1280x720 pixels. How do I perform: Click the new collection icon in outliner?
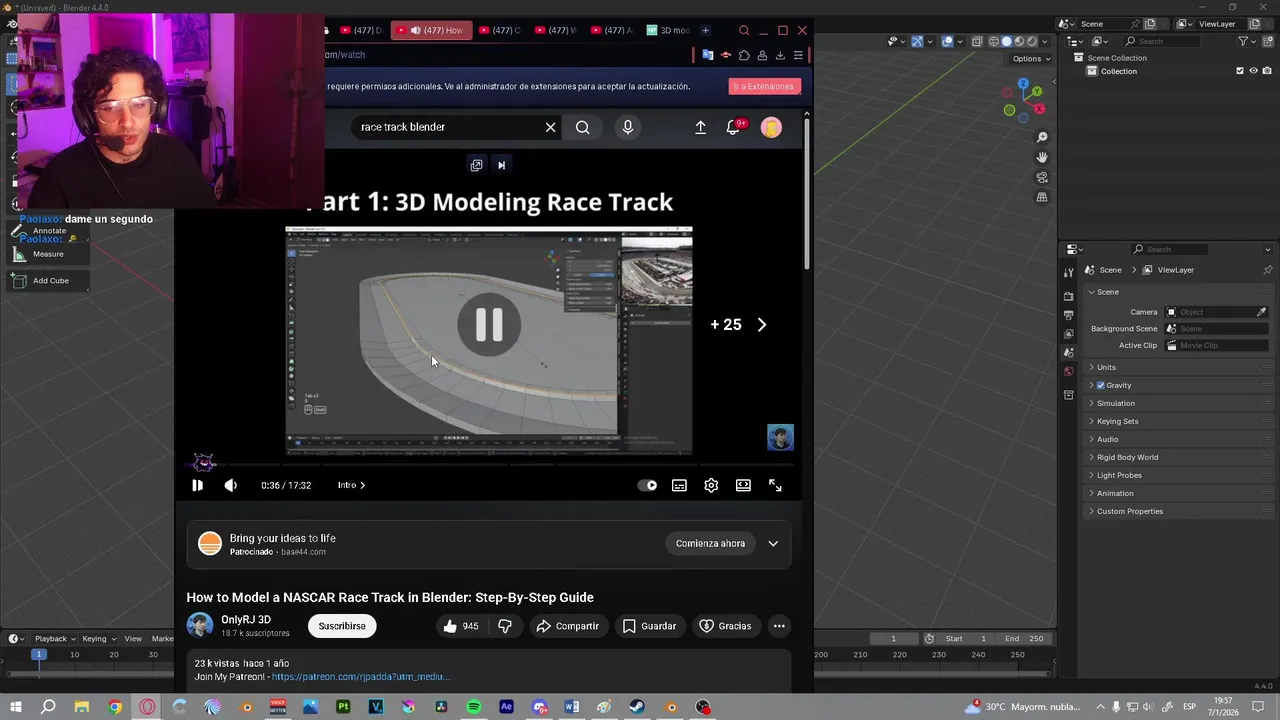coord(1269,41)
